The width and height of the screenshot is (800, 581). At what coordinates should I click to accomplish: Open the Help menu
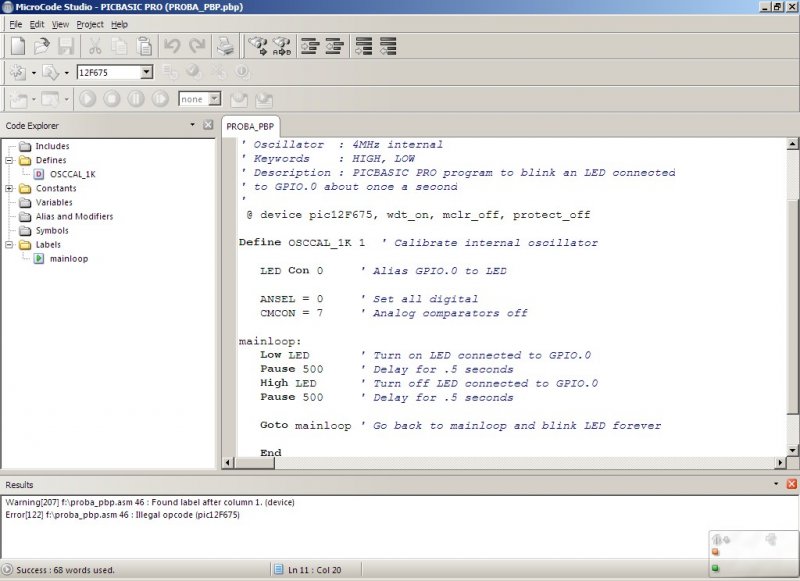pos(119,24)
